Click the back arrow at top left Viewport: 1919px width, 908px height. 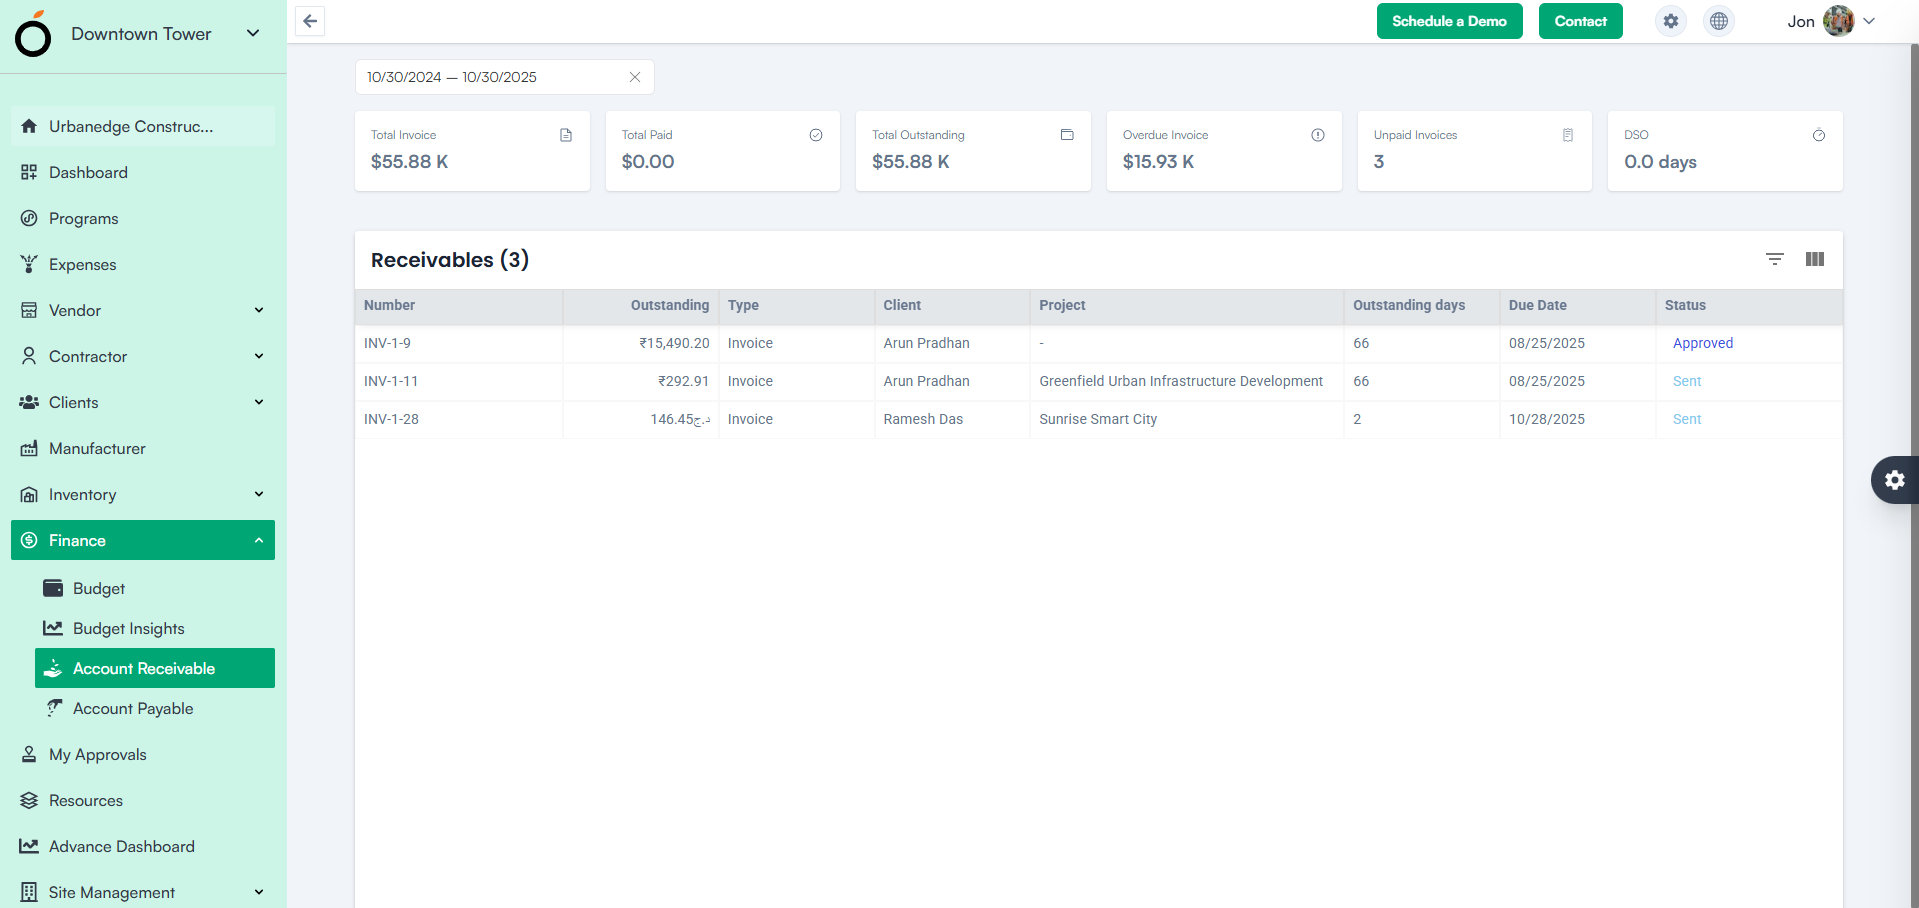pos(309,21)
